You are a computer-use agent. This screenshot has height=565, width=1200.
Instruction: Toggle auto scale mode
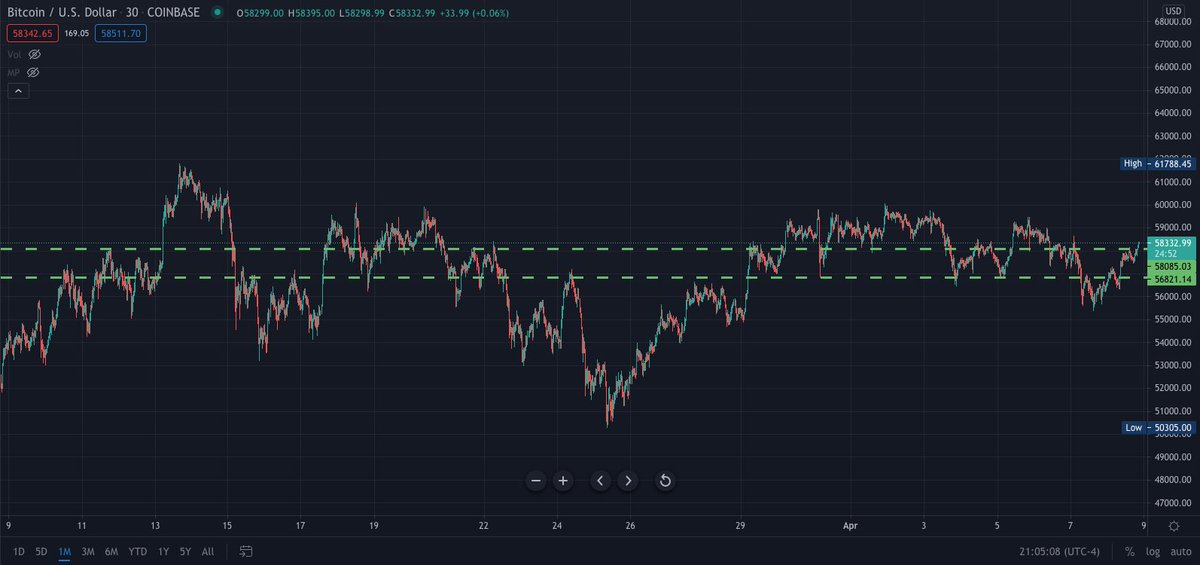tap(1179, 551)
